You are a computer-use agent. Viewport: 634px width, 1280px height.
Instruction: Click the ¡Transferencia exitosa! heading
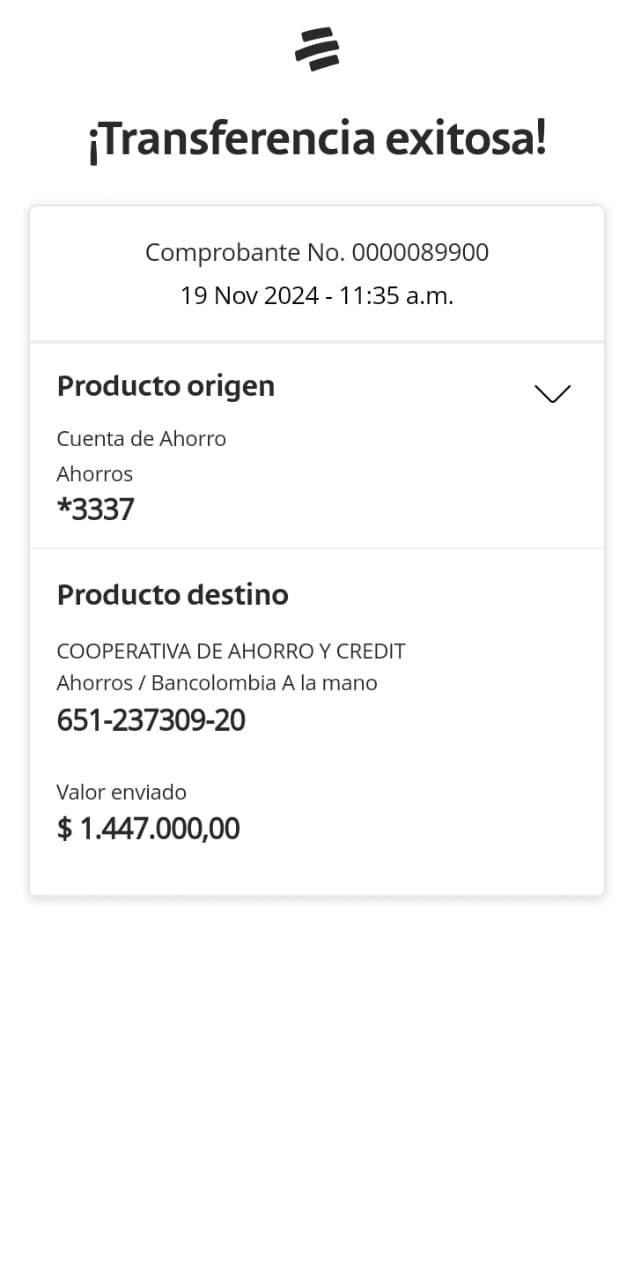pyautogui.click(x=317, y=140)
